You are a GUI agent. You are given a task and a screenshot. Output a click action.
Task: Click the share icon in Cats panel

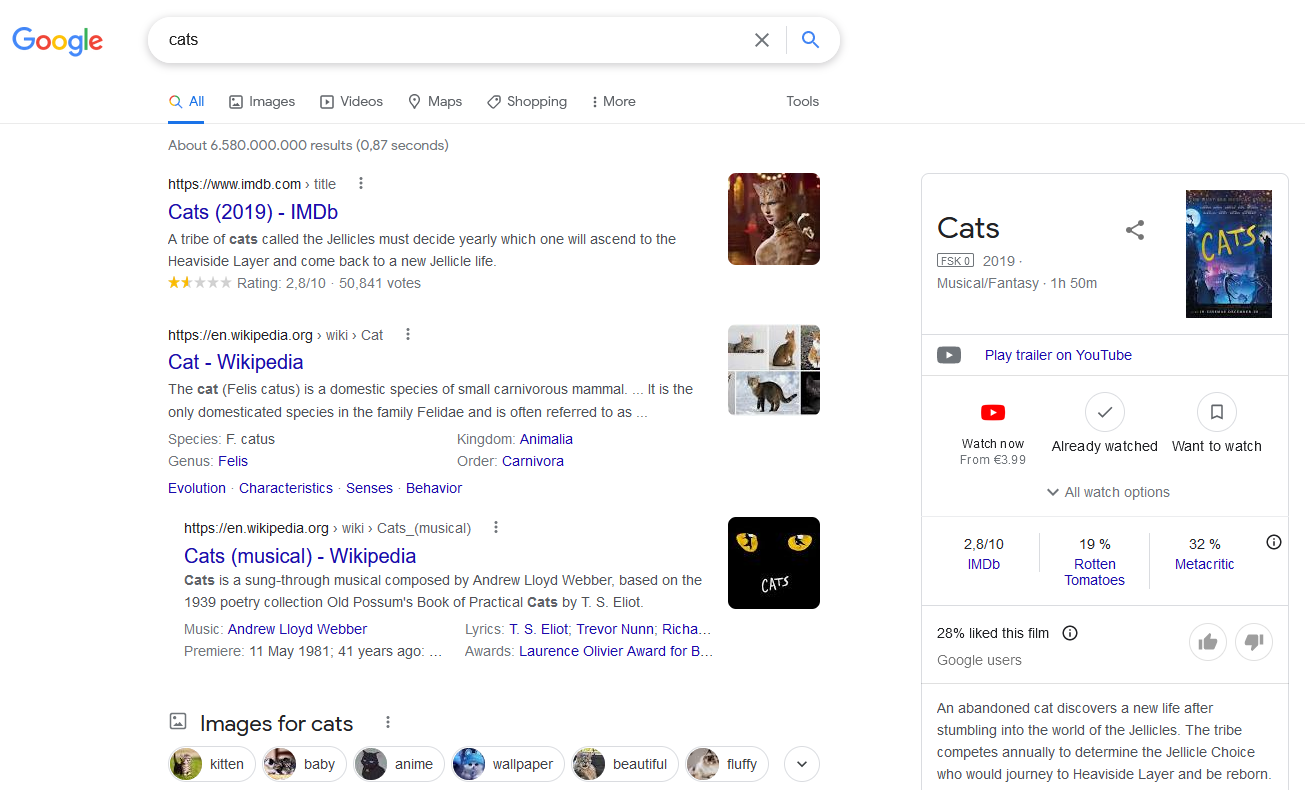1134,230
